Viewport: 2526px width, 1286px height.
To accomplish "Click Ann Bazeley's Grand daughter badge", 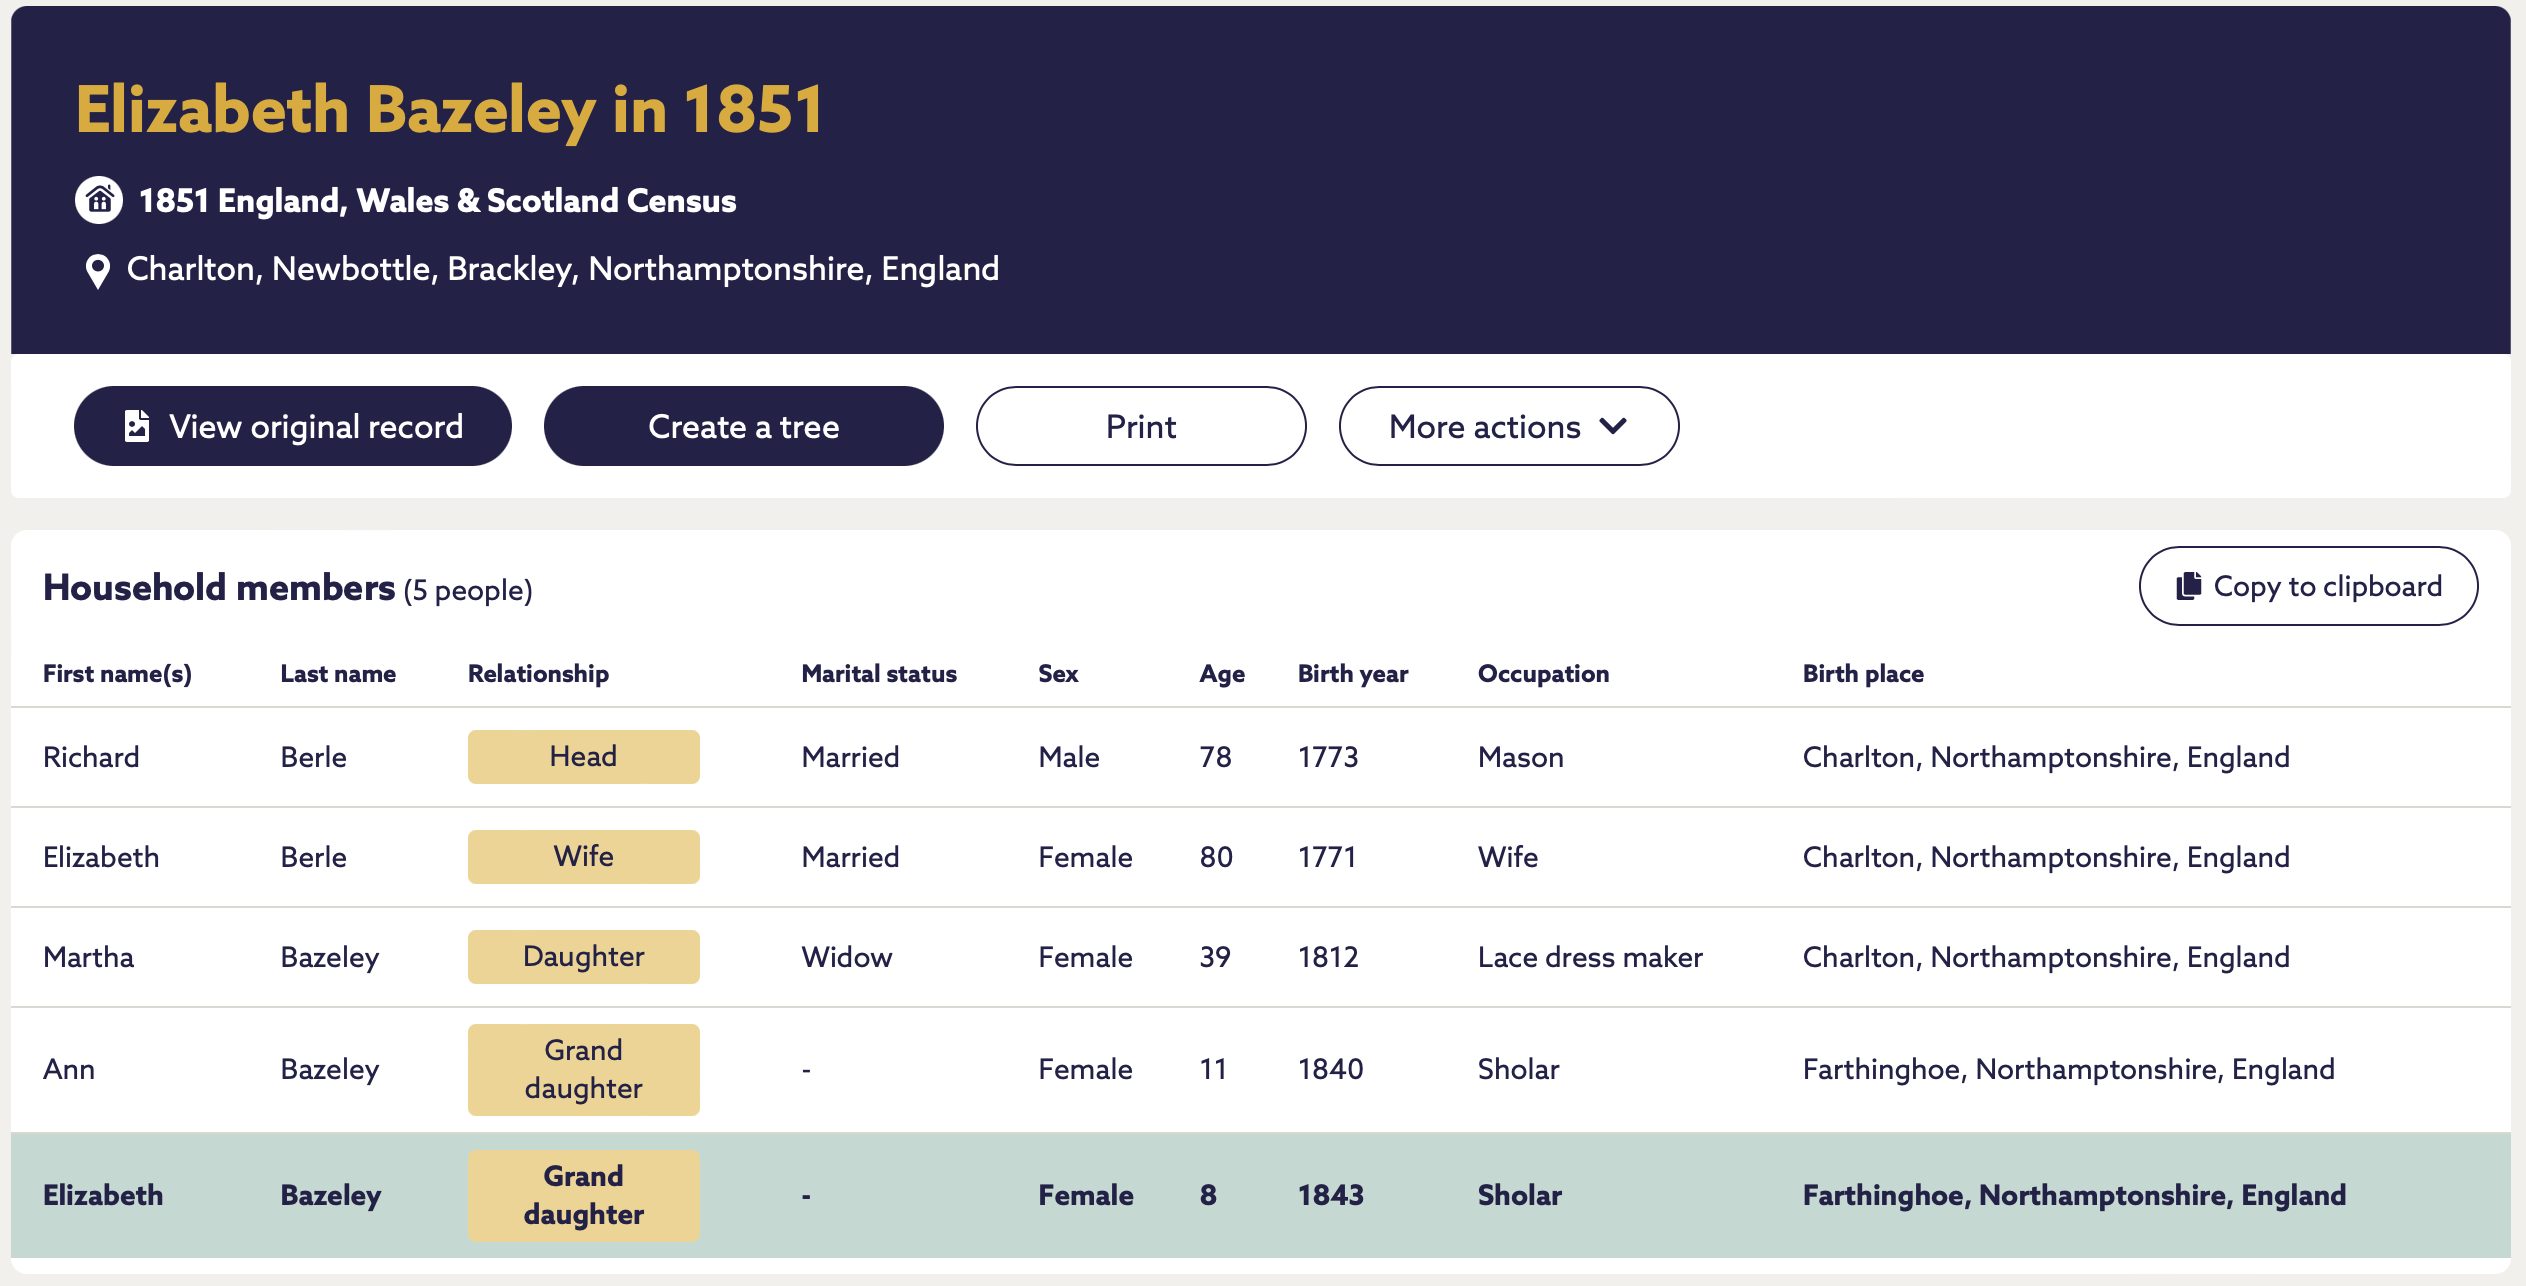I will click(584, 1069).
